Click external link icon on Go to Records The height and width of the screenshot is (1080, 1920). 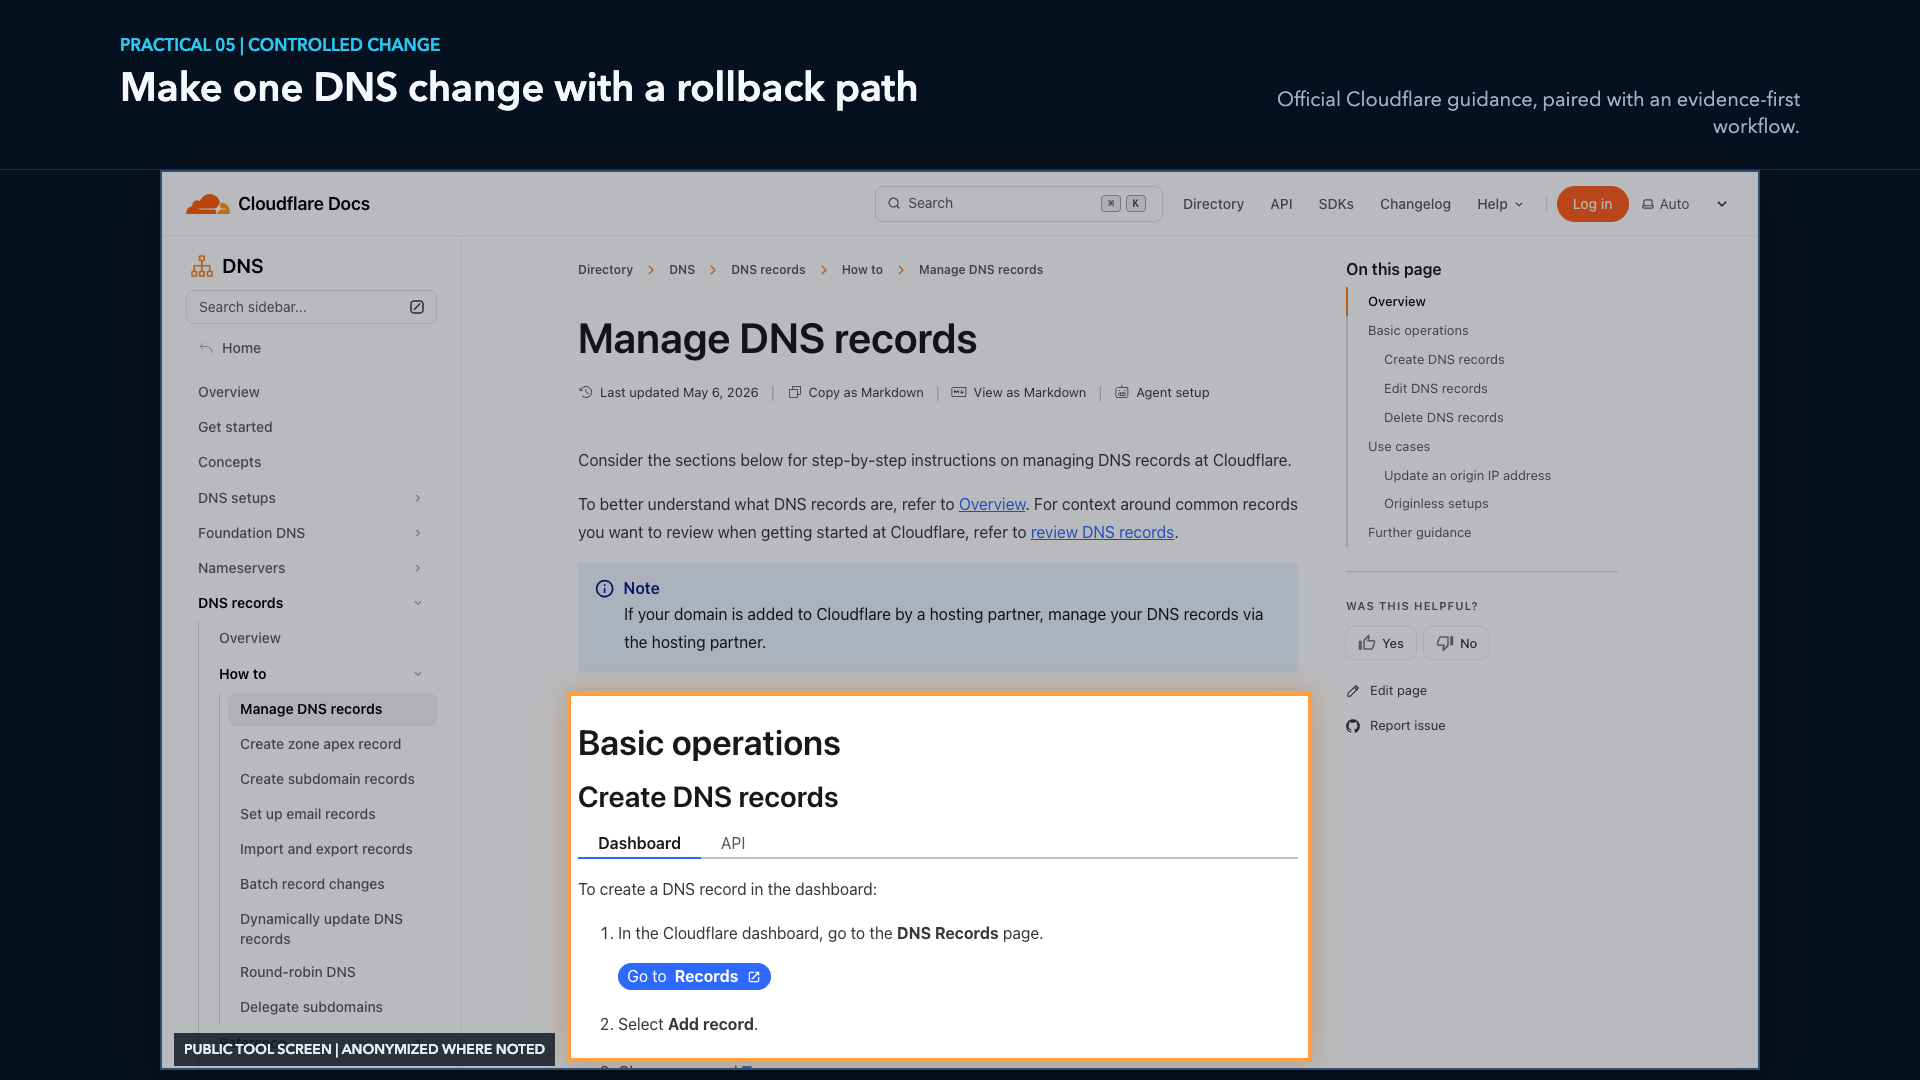pos(754,977)
